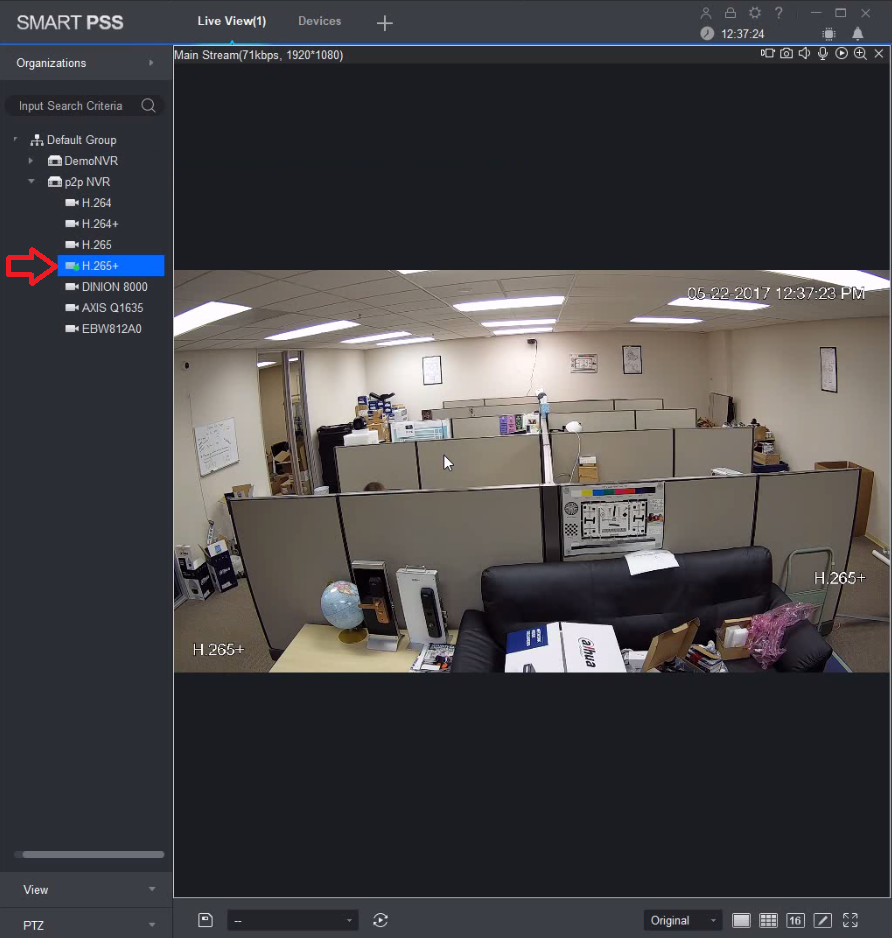Start the view tour cycle icon
This screenshot has width=892, height=938.
click(380, 920)
